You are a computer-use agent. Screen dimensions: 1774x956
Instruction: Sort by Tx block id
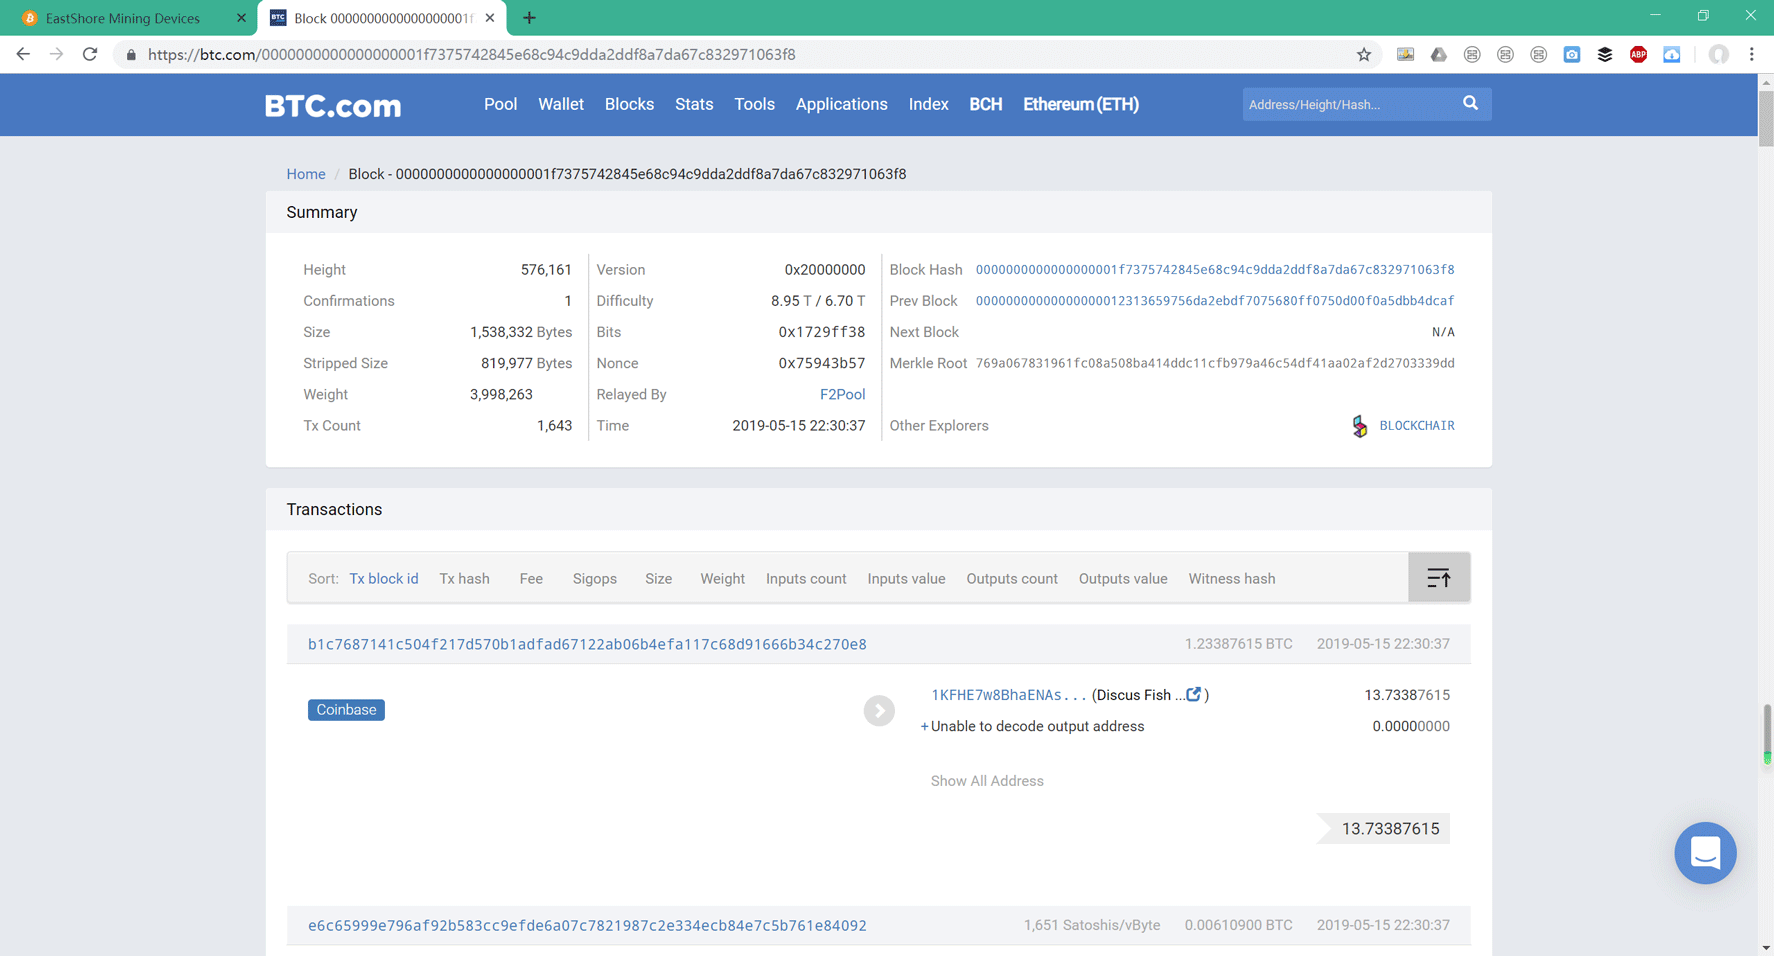(x=384, y=579)
